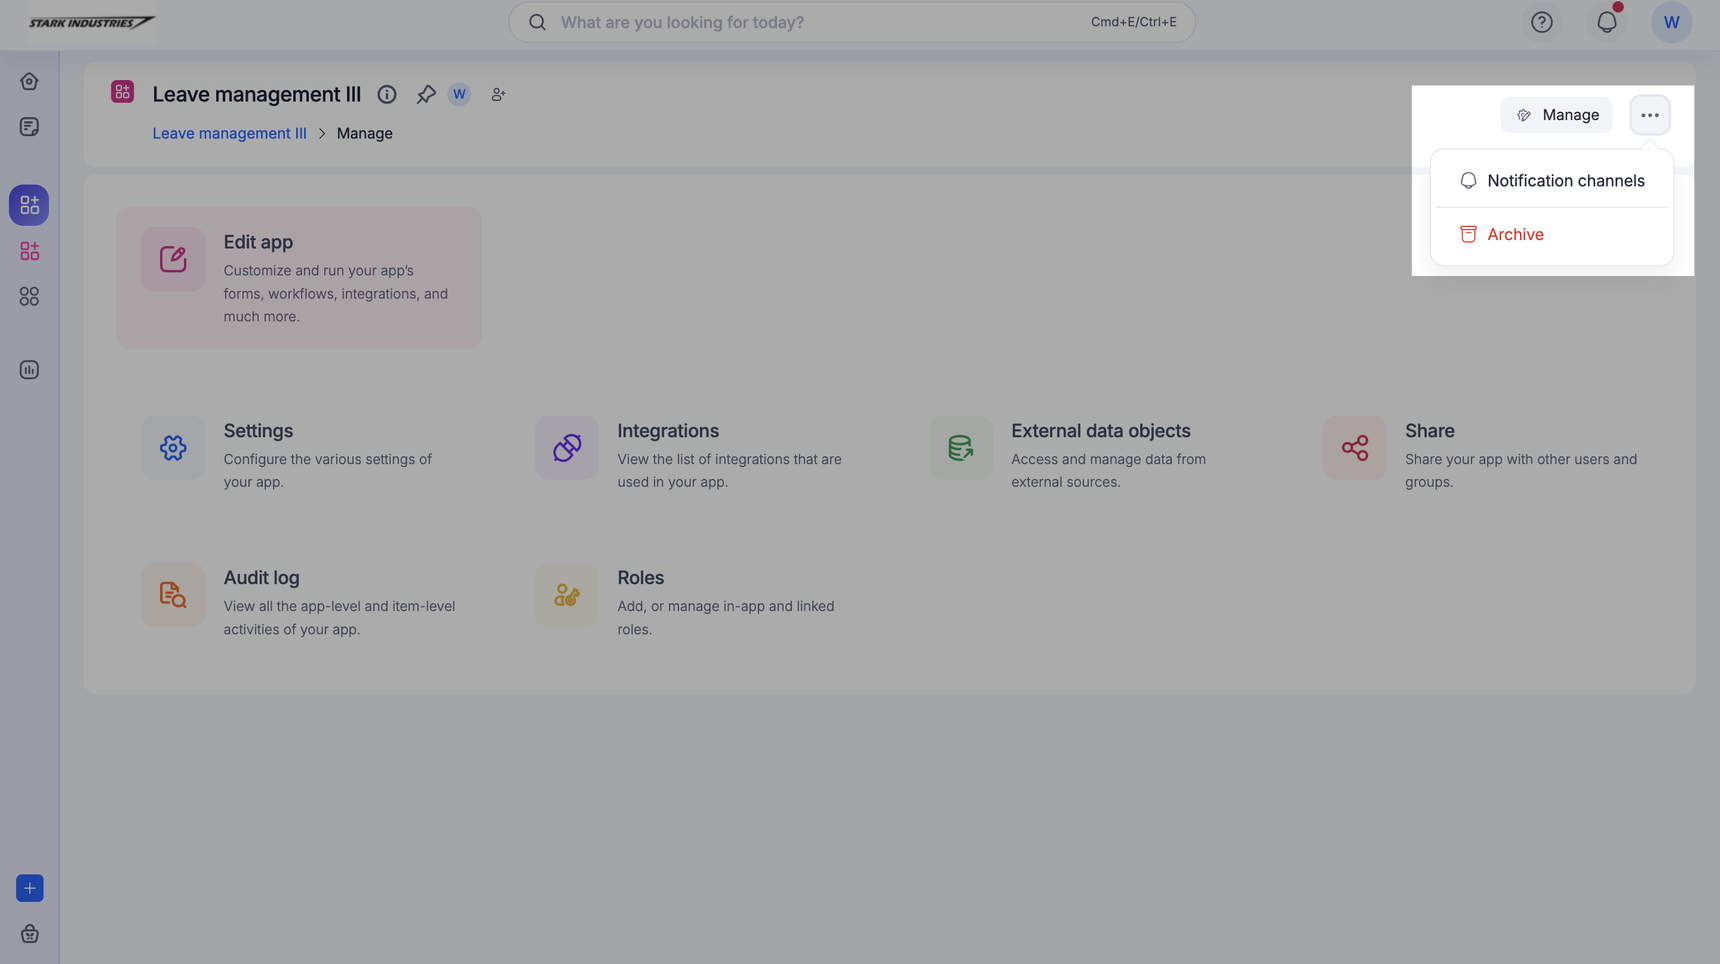This screenshot has width=1720, height=964.
Task: Open the W user profile avatar
Action: (1671, 22)
